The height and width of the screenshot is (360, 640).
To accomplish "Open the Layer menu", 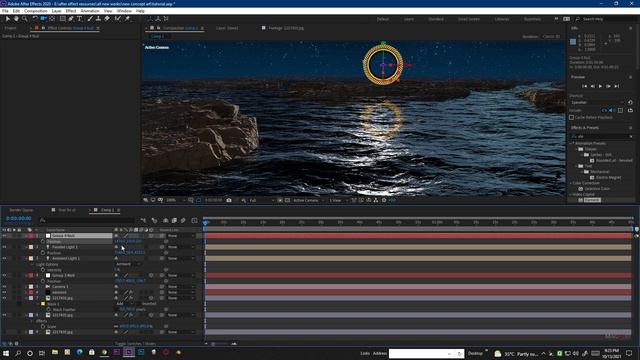I will point(57,11).
